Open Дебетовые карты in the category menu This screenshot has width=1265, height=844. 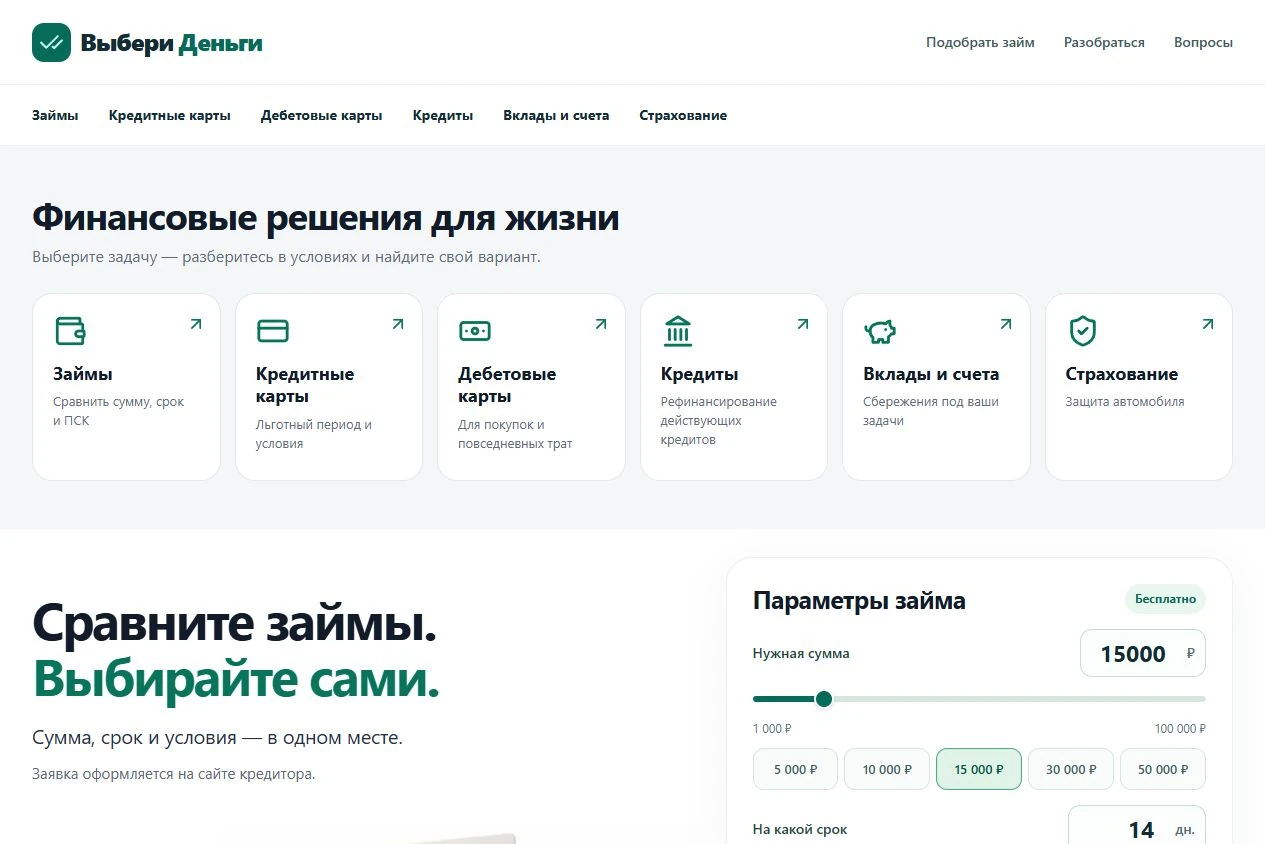tap(322, 115)
